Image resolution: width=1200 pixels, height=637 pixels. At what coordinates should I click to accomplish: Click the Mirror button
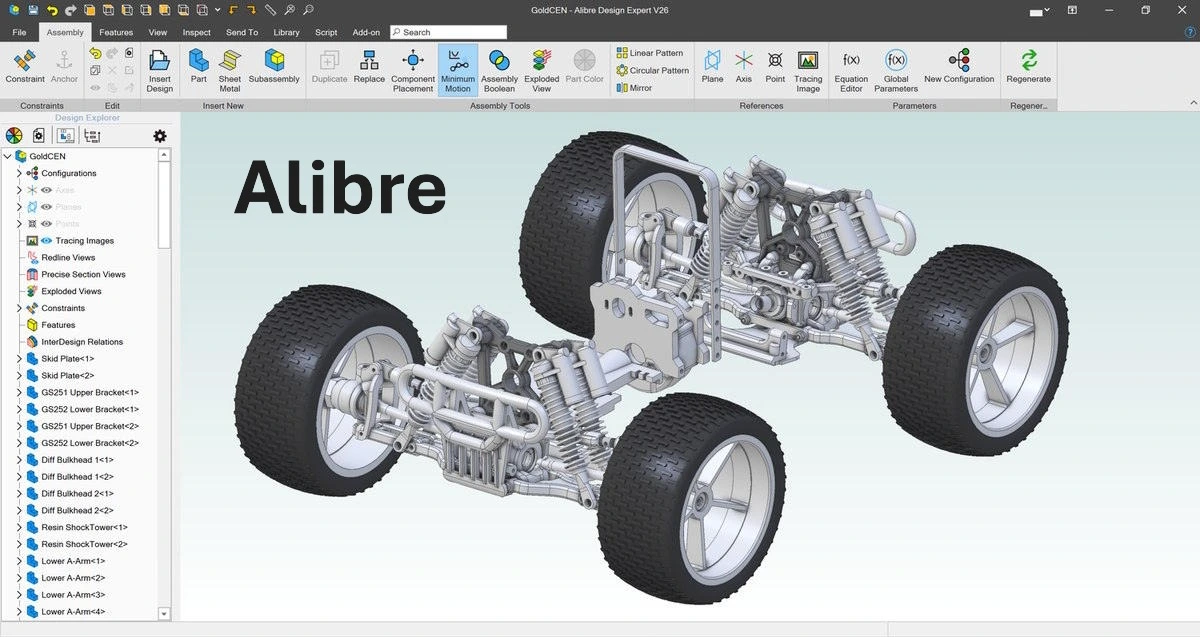634,88
